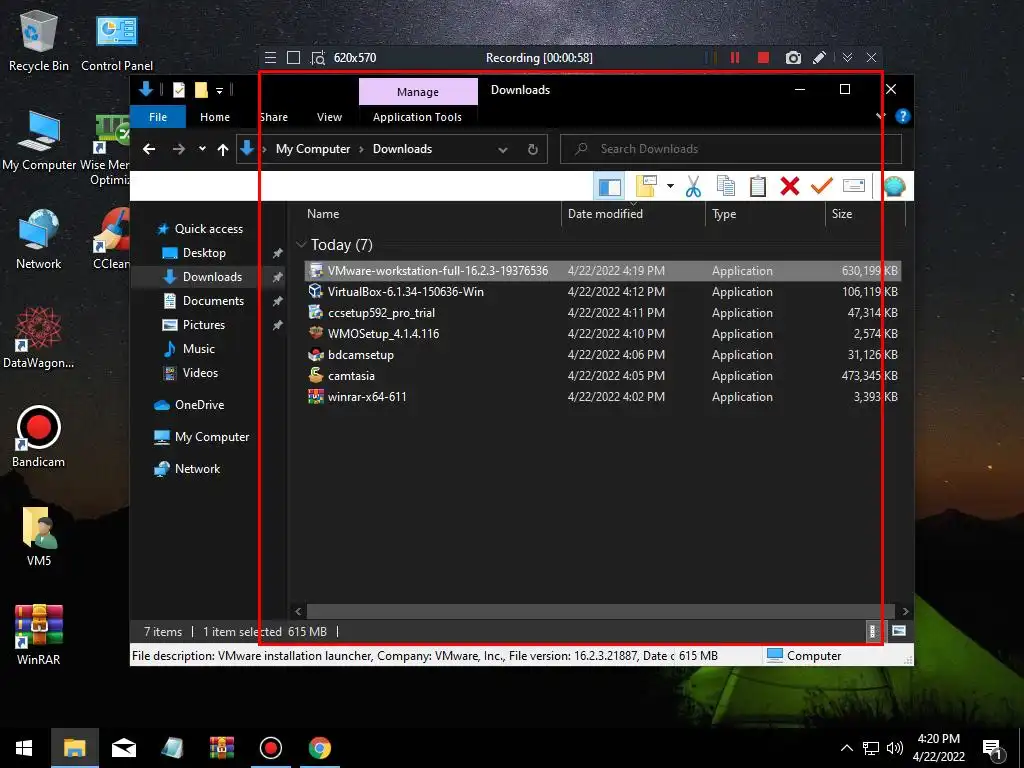
Task: Select ccsetup592_pro_trial file
Action: pos(603,312)
